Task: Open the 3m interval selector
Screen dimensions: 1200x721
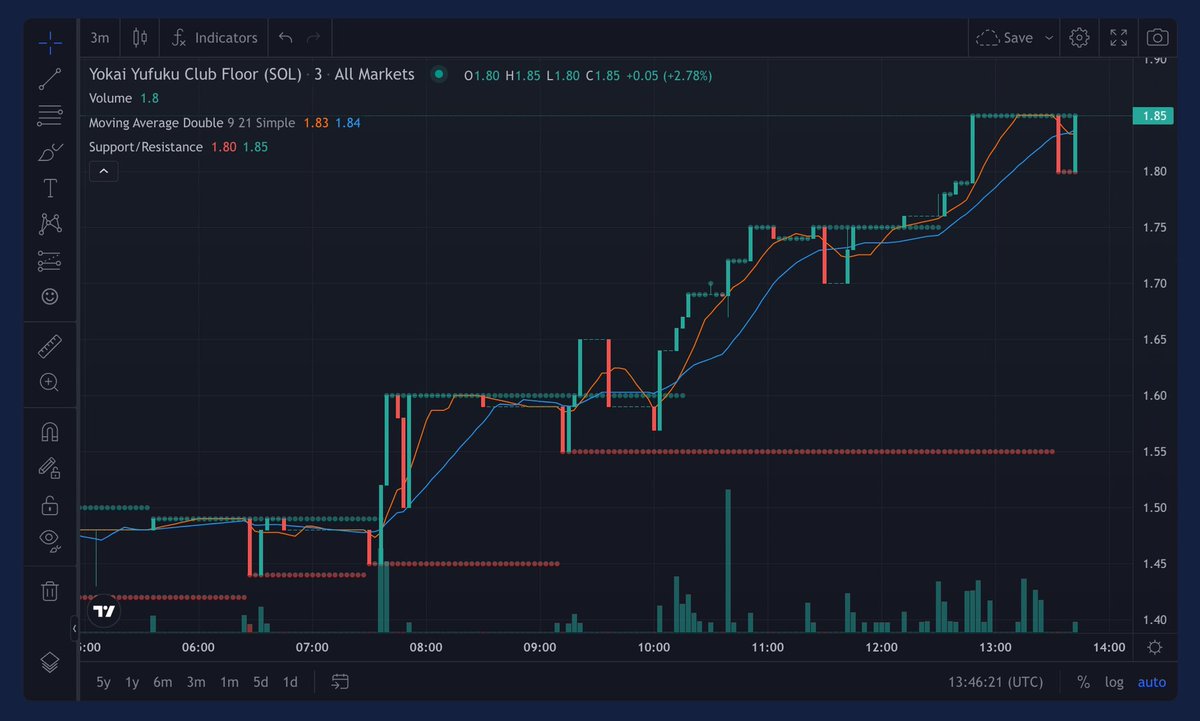Action: pyautogui.click(x=98, y=37)
